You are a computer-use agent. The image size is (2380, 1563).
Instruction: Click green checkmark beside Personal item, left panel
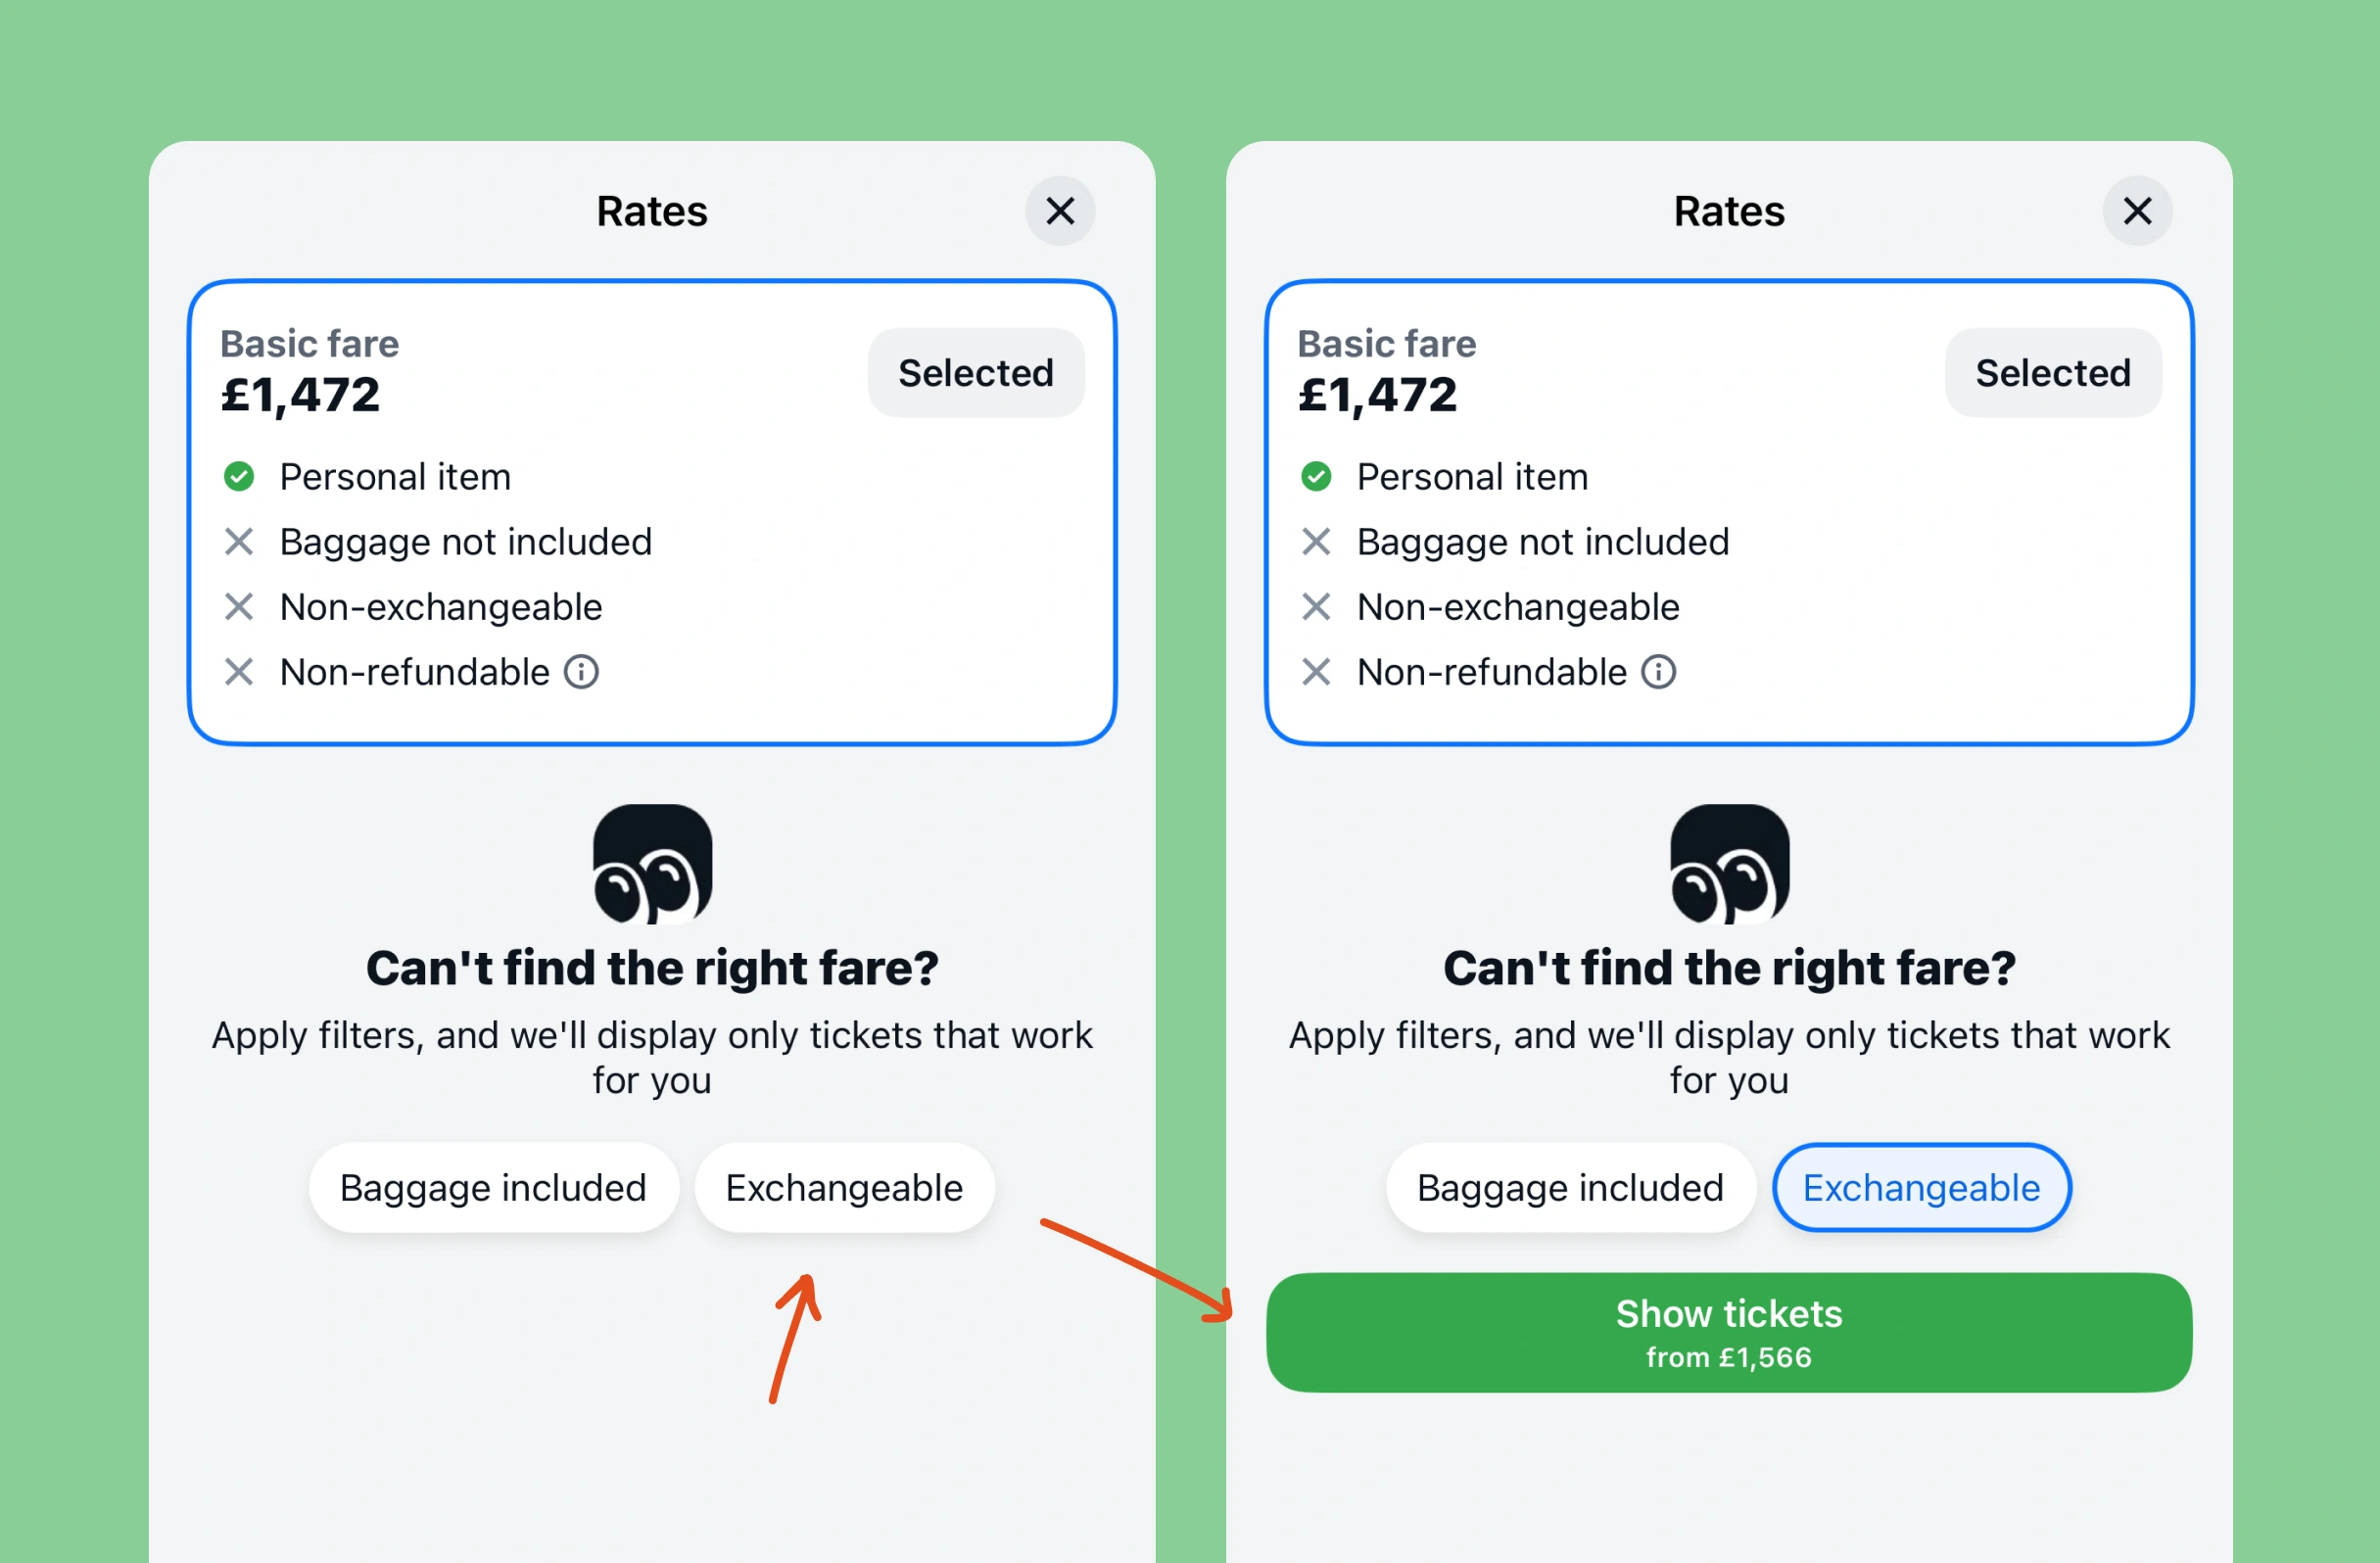point(239,477)
